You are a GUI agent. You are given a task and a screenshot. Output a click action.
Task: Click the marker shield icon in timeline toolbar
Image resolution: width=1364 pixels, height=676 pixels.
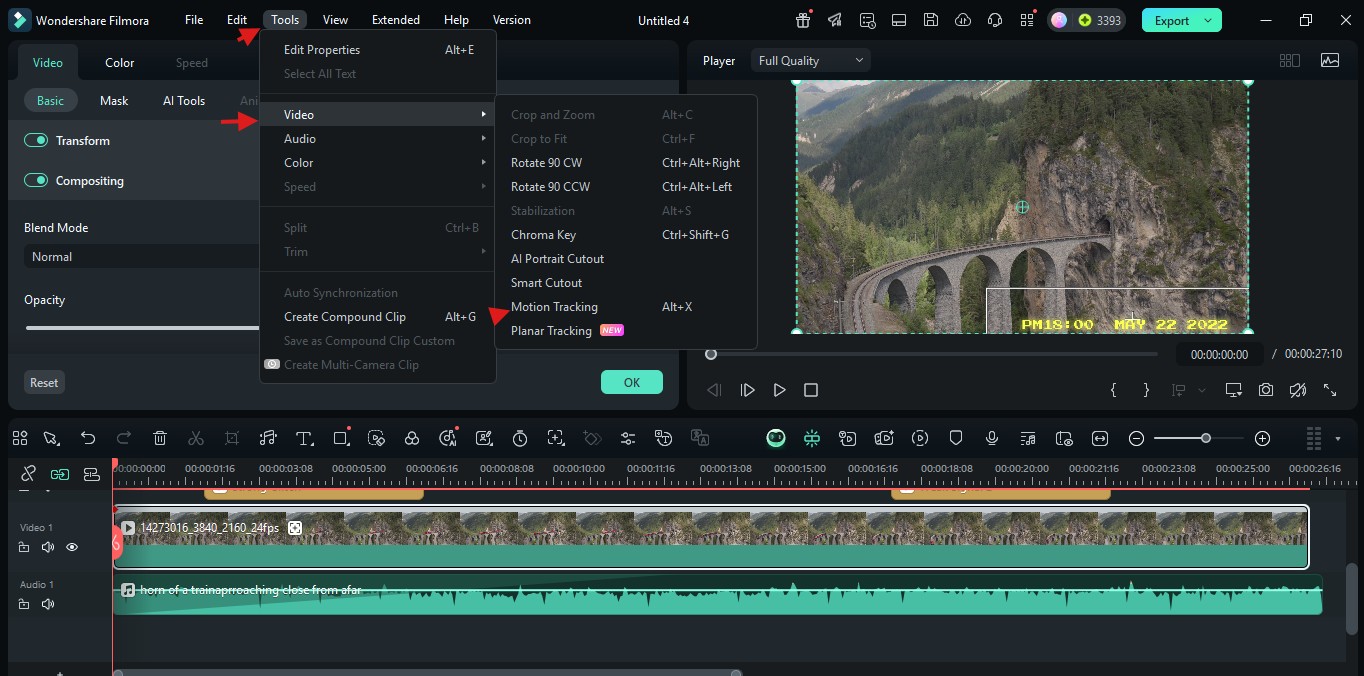pyautogui.click(x=956, y=438)
